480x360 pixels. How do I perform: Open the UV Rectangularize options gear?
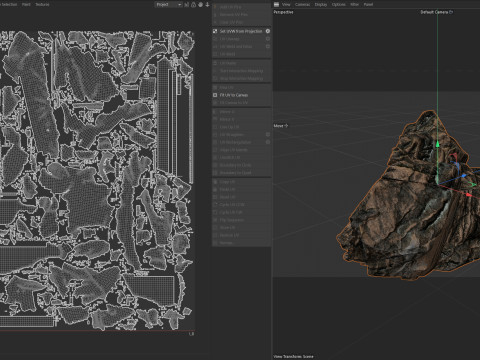tap(268, 142)
